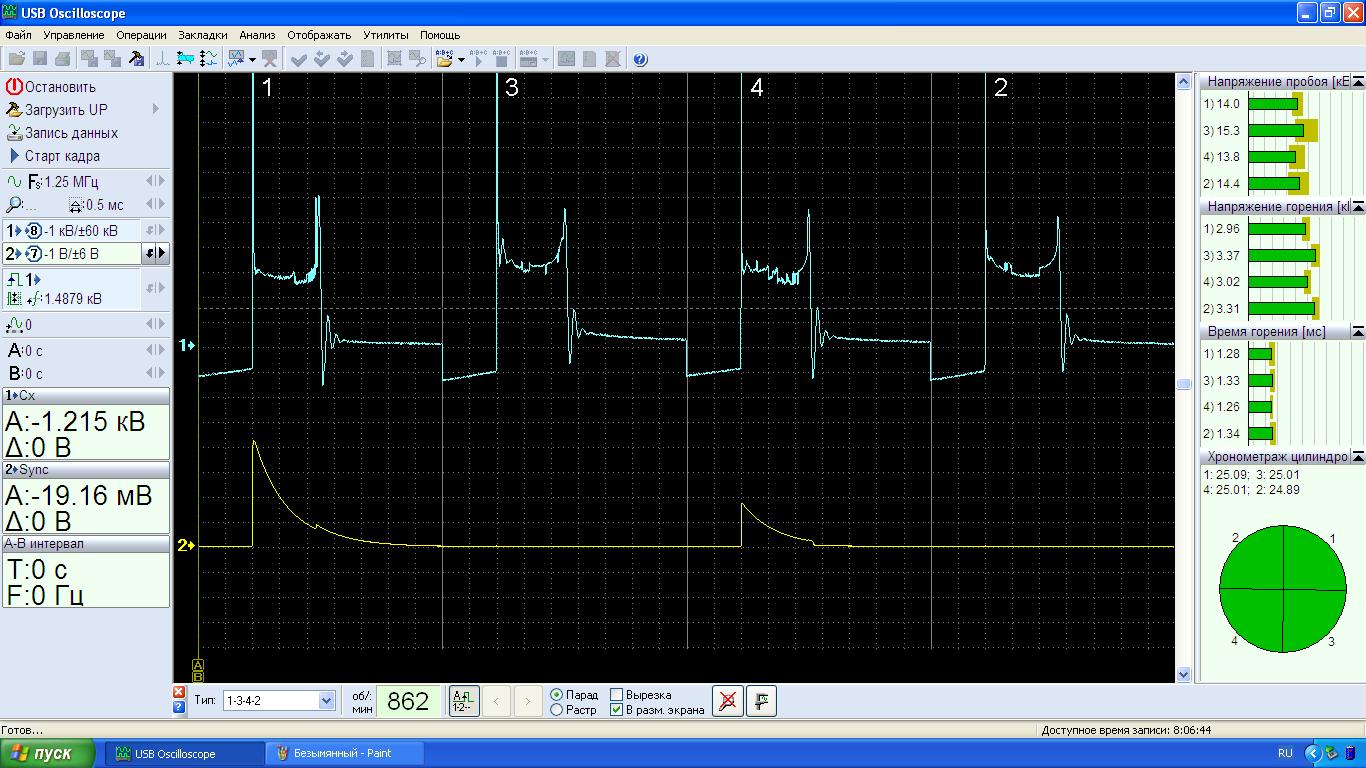Click the cylinder sync A+ 1-2 icon button
The width and height of the screenshot is (1366, 768).
pos(463,702)
